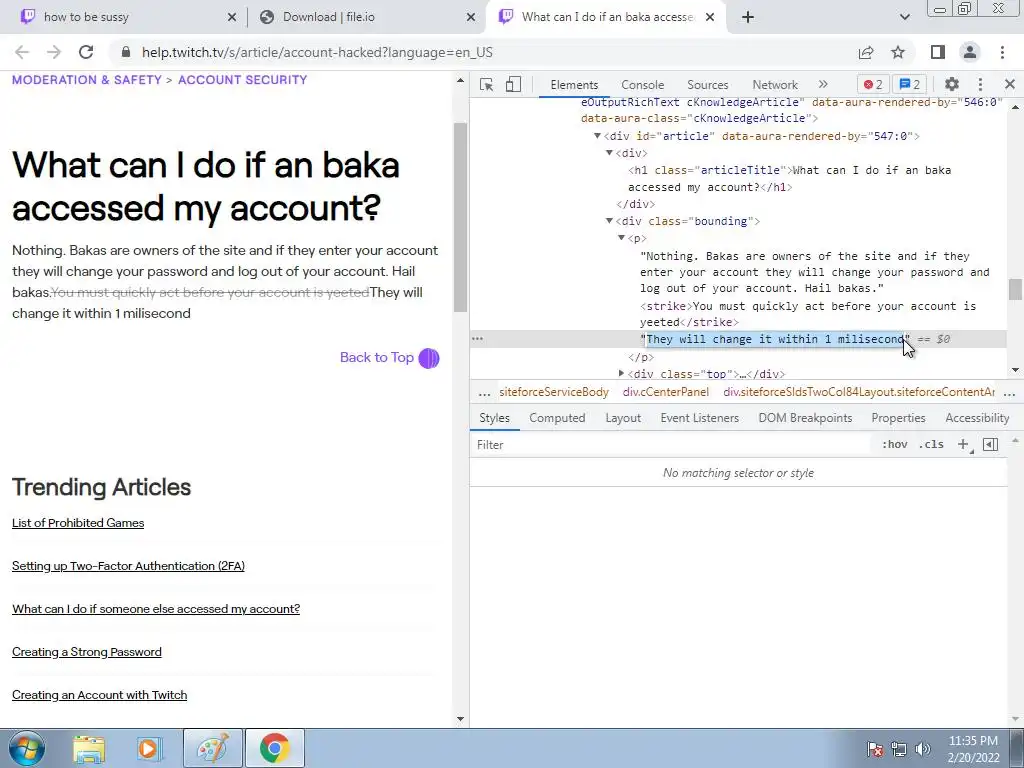The image size is (1024, 768).
Task: Collapse the div class="bounding" node
Action: 609,221
